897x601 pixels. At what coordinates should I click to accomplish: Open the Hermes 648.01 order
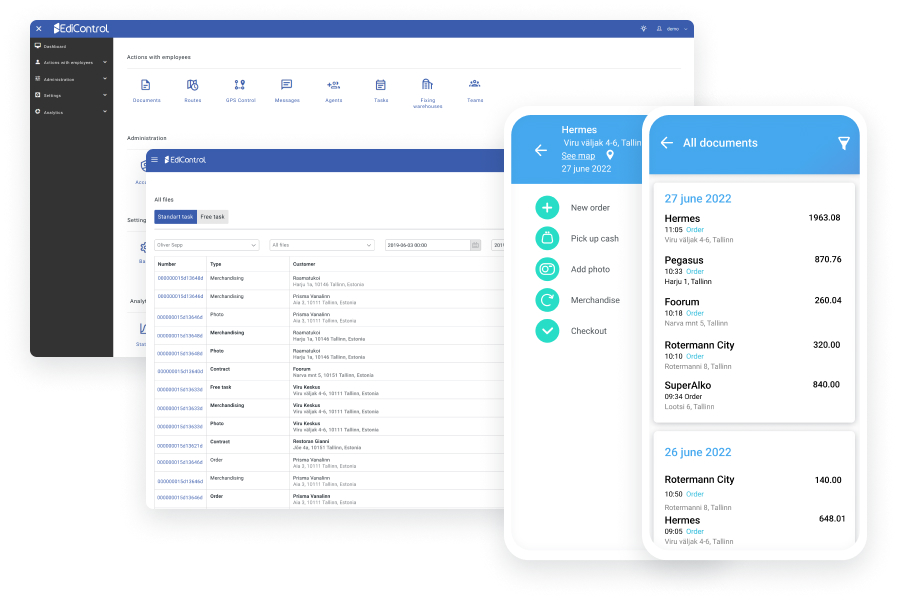coord(753,530)
